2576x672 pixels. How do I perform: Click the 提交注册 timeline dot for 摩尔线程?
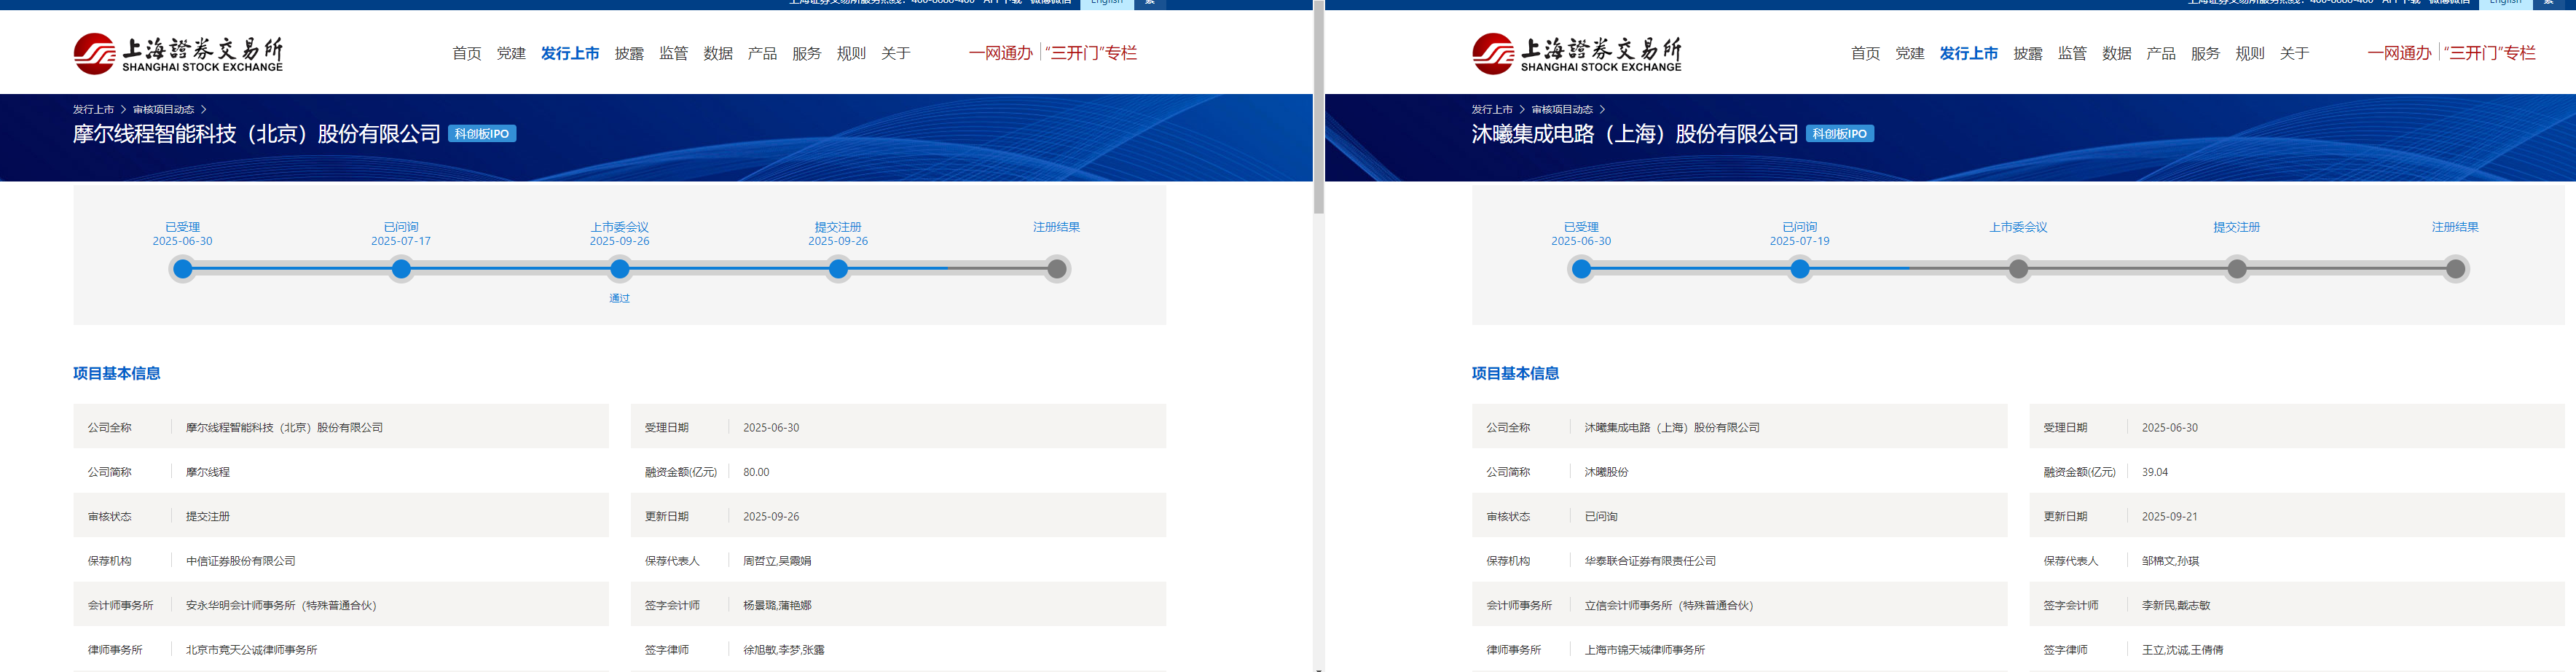tap(838, 269)
